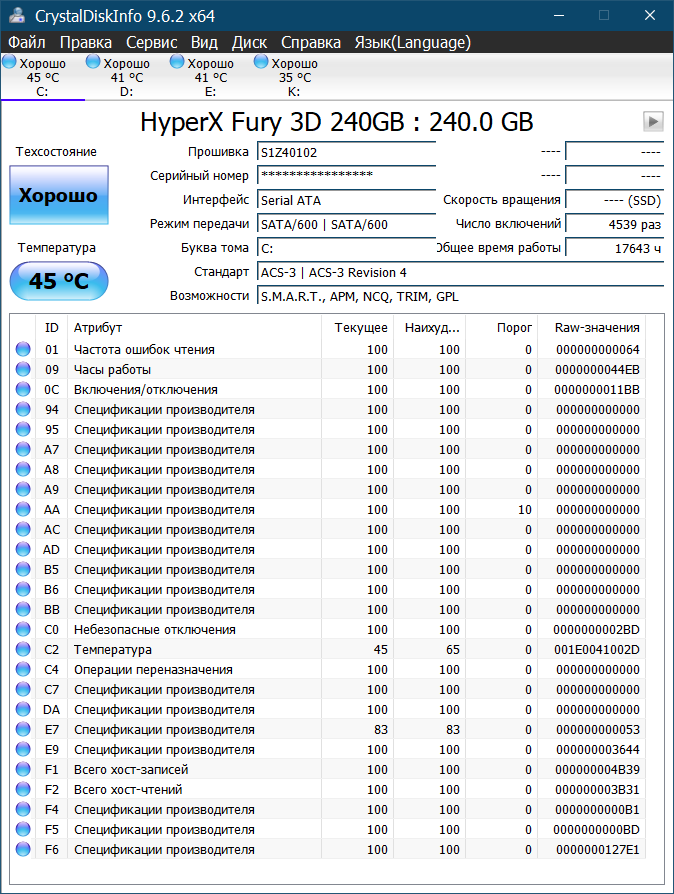Click the Хорошо health status button
The image size is (674, 894).
tap(59, 195)
